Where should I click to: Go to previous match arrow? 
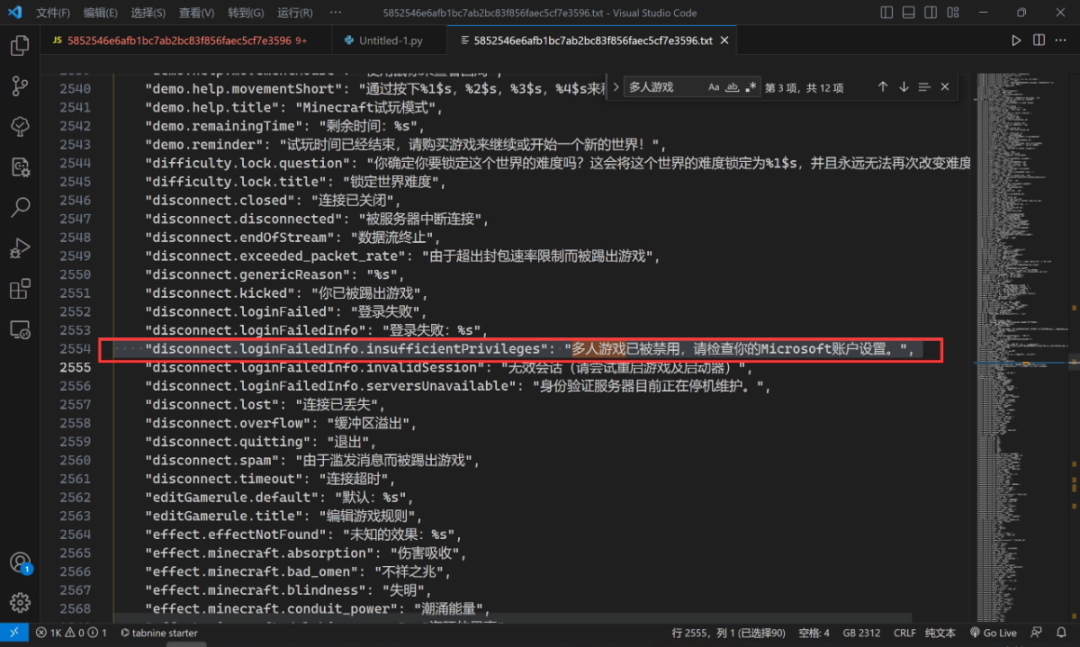coord(882,88)
